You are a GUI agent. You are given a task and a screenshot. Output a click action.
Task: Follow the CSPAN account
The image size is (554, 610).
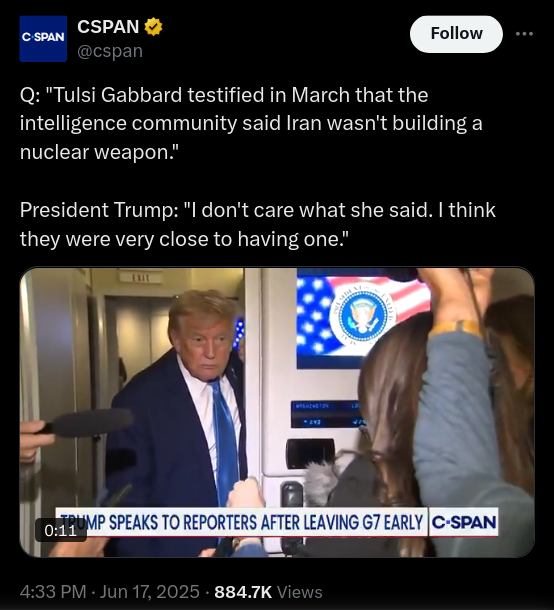456,34
